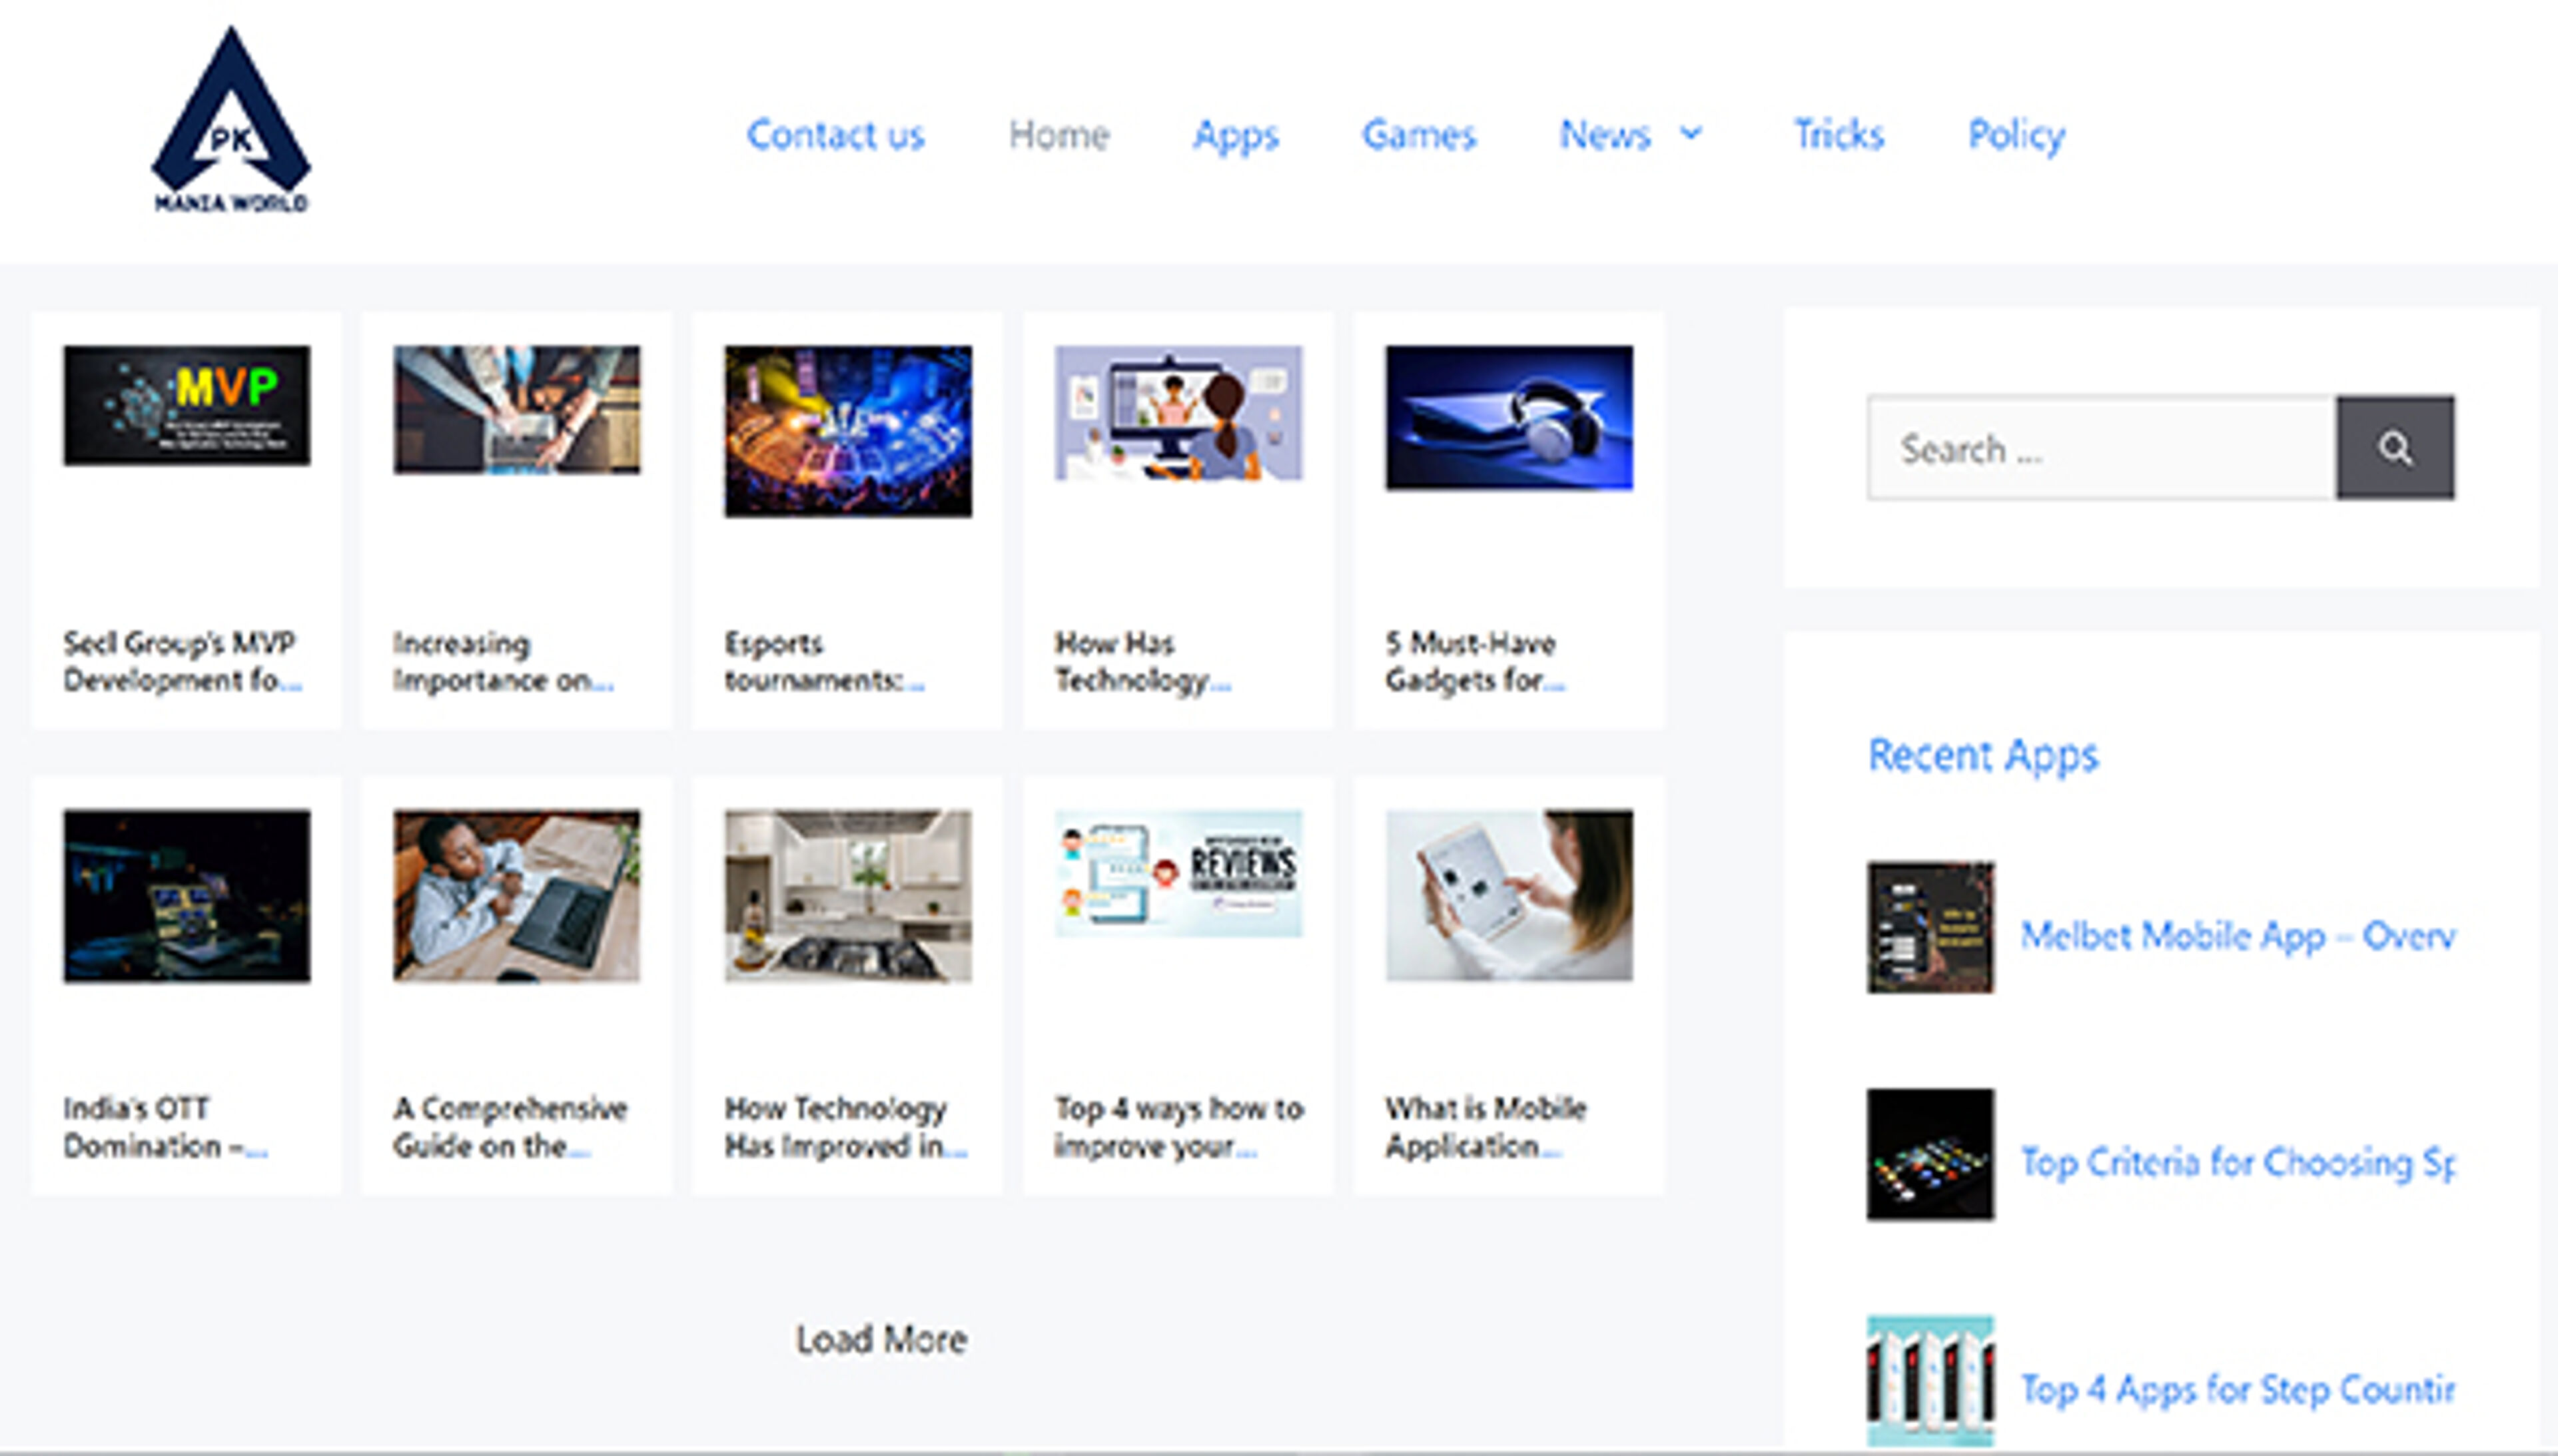Select Tricks in the navigation bar
This screenshot has height=1456, width=2558.
click(1838, 134)
